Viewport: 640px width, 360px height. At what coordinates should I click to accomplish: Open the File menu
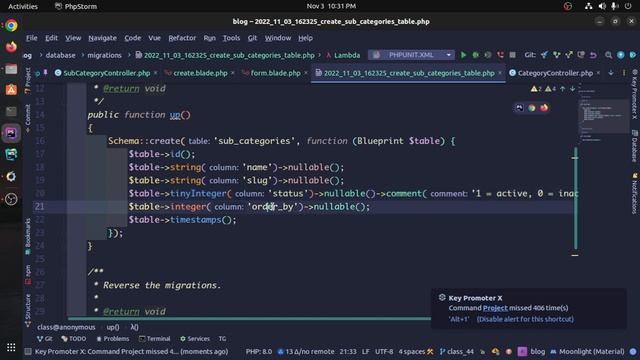31,38
